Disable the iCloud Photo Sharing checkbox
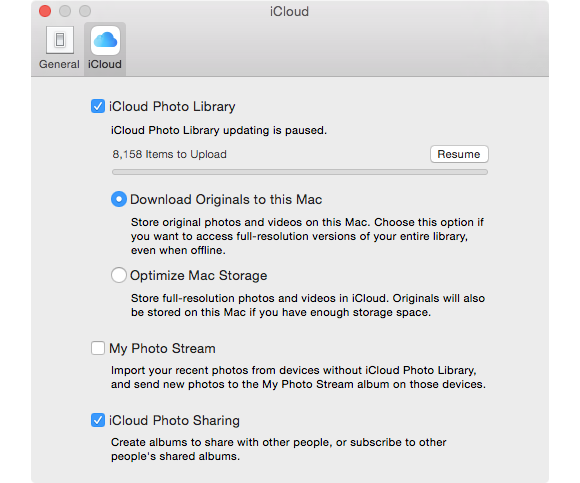 click(98, 420)
